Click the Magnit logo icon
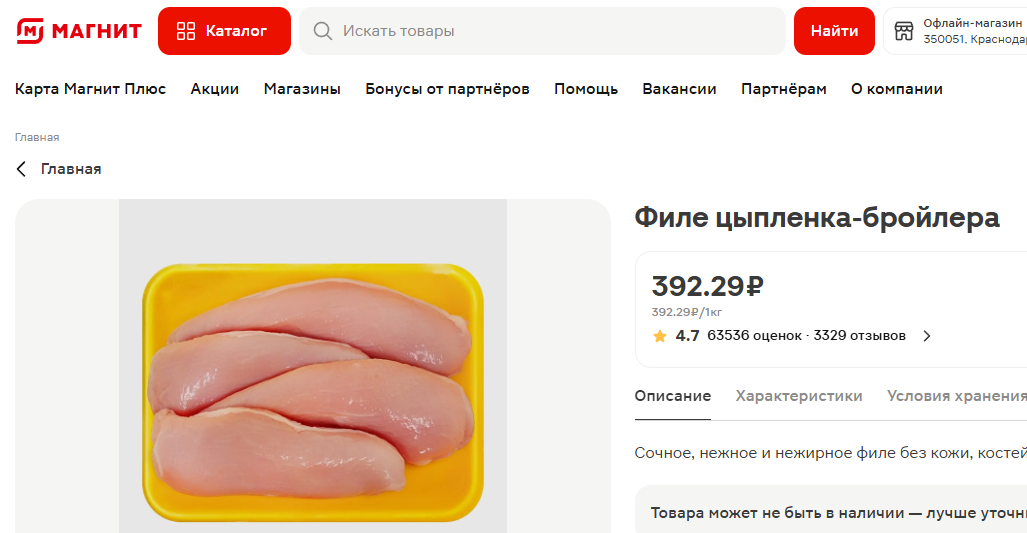 point(30,31)
